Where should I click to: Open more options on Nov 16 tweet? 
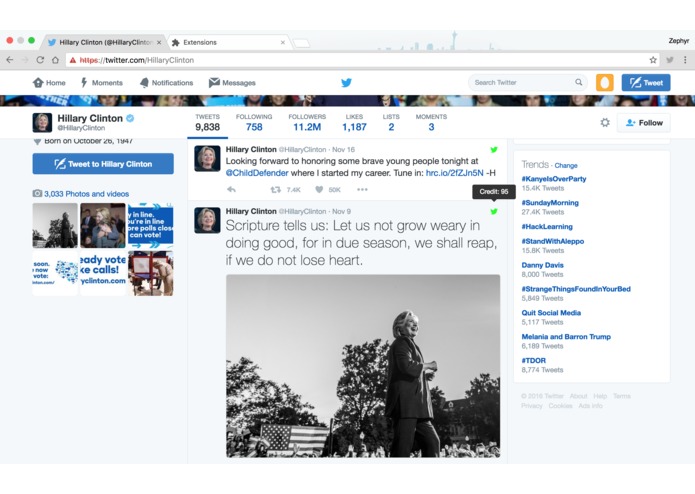click(x=362, y=190)
